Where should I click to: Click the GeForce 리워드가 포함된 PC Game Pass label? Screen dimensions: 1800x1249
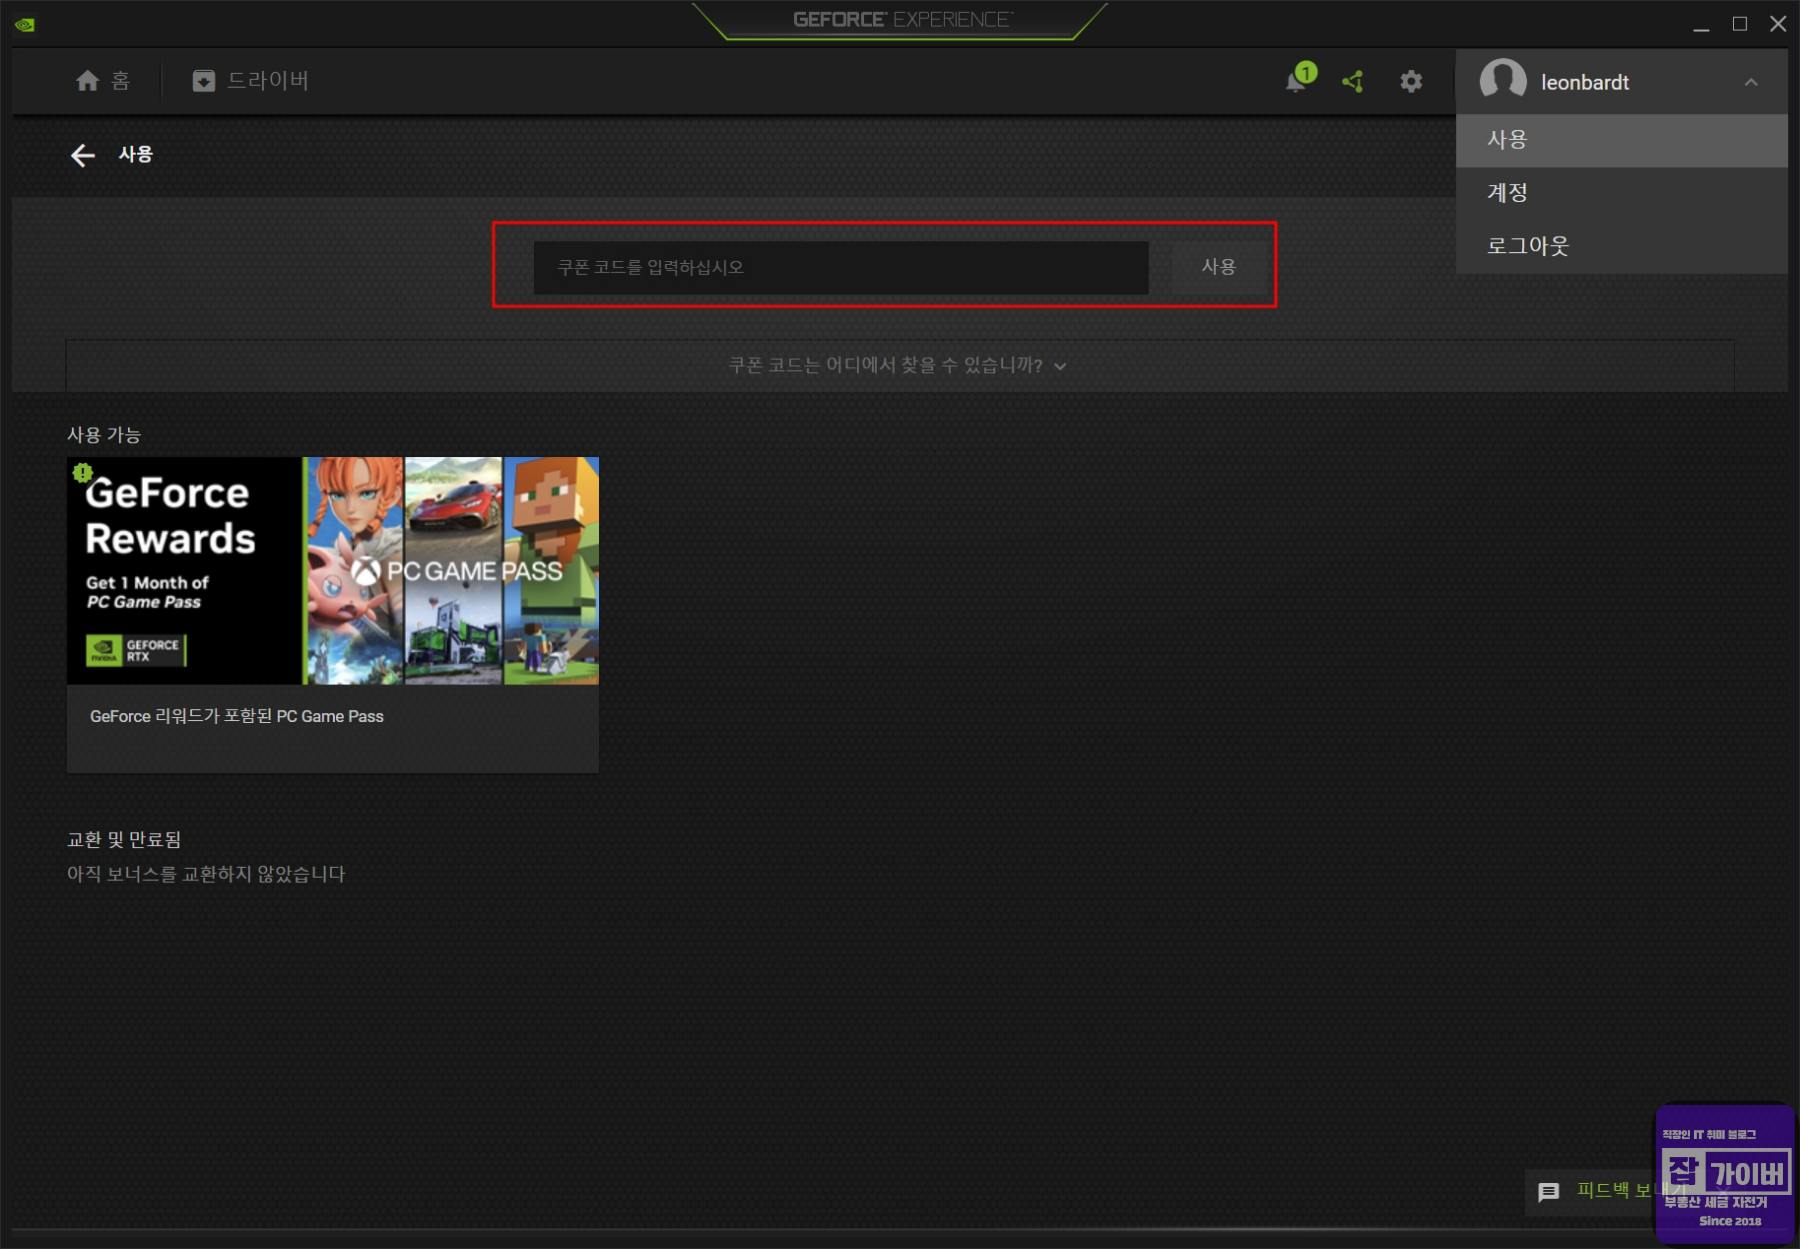(237, 716)
